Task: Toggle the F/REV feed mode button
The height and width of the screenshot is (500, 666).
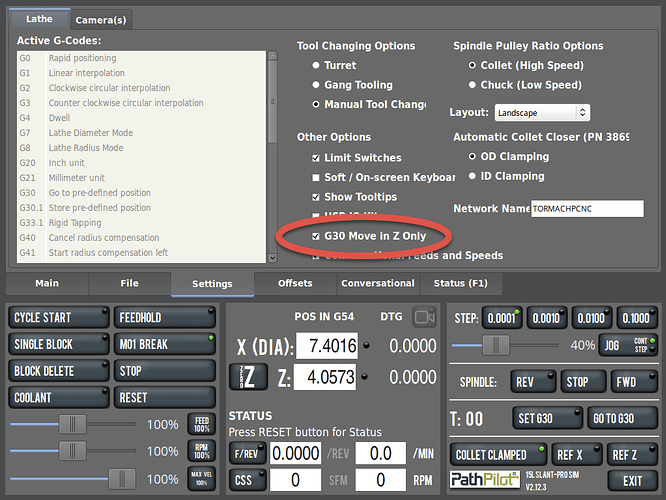Action: click(247, 454)
